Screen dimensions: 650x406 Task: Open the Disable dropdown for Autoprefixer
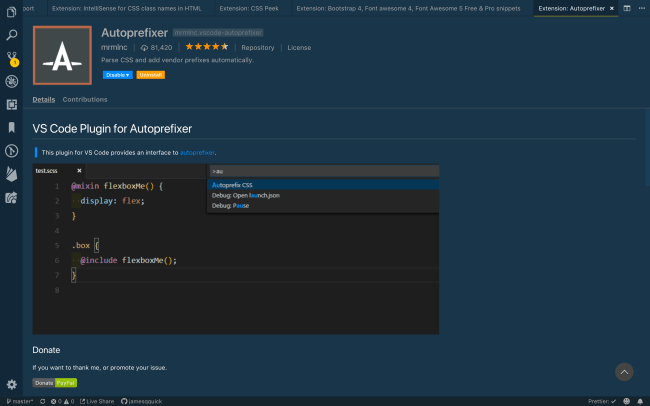(x=118, y=75)
